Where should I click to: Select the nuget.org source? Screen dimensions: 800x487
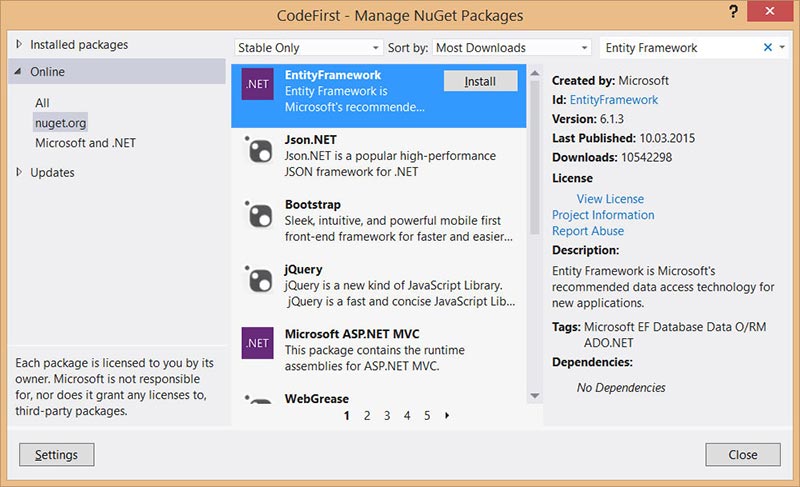(x=60, y=123)
